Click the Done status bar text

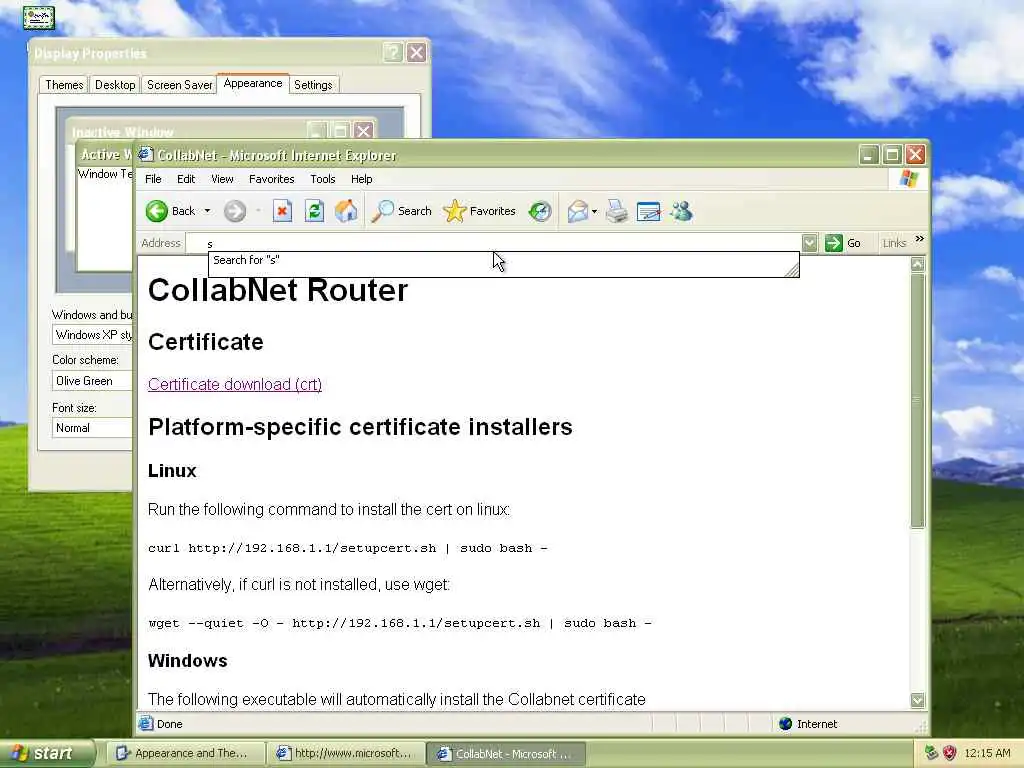(169, 724)
